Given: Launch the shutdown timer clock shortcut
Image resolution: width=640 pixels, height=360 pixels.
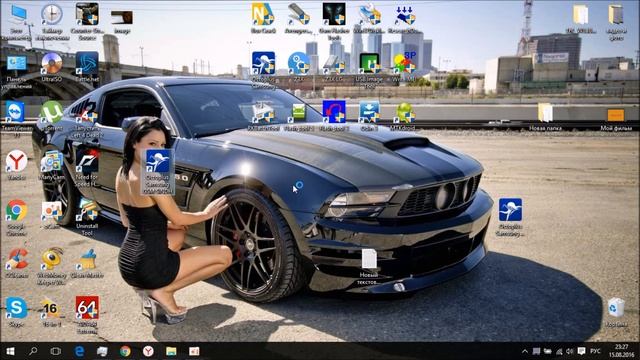Looking at the screenshot, I should click(52, 15).
